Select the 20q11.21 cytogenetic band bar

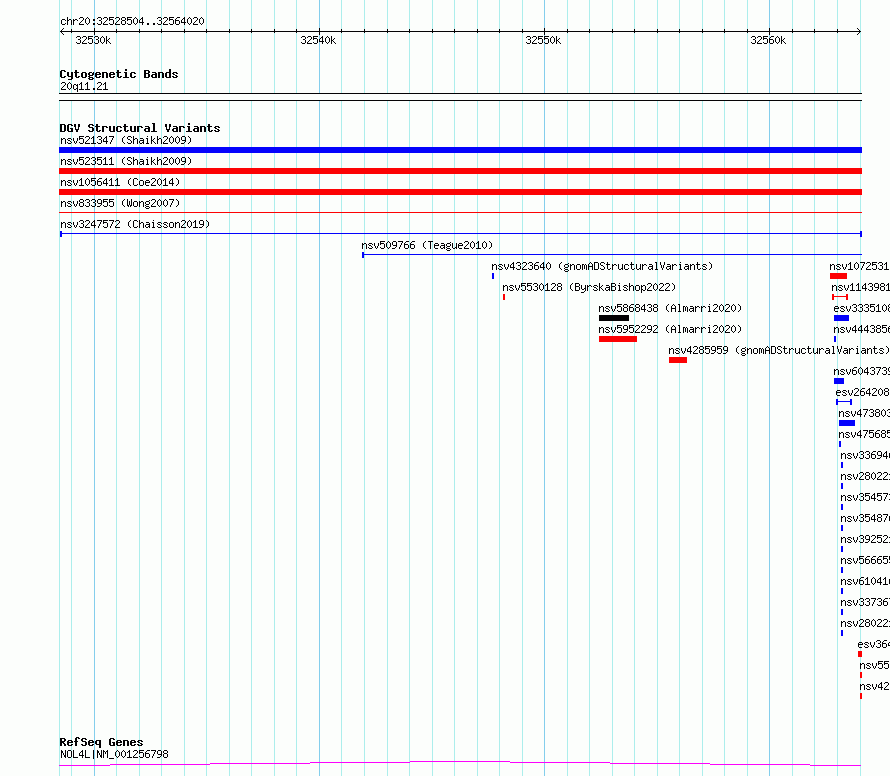460,97
